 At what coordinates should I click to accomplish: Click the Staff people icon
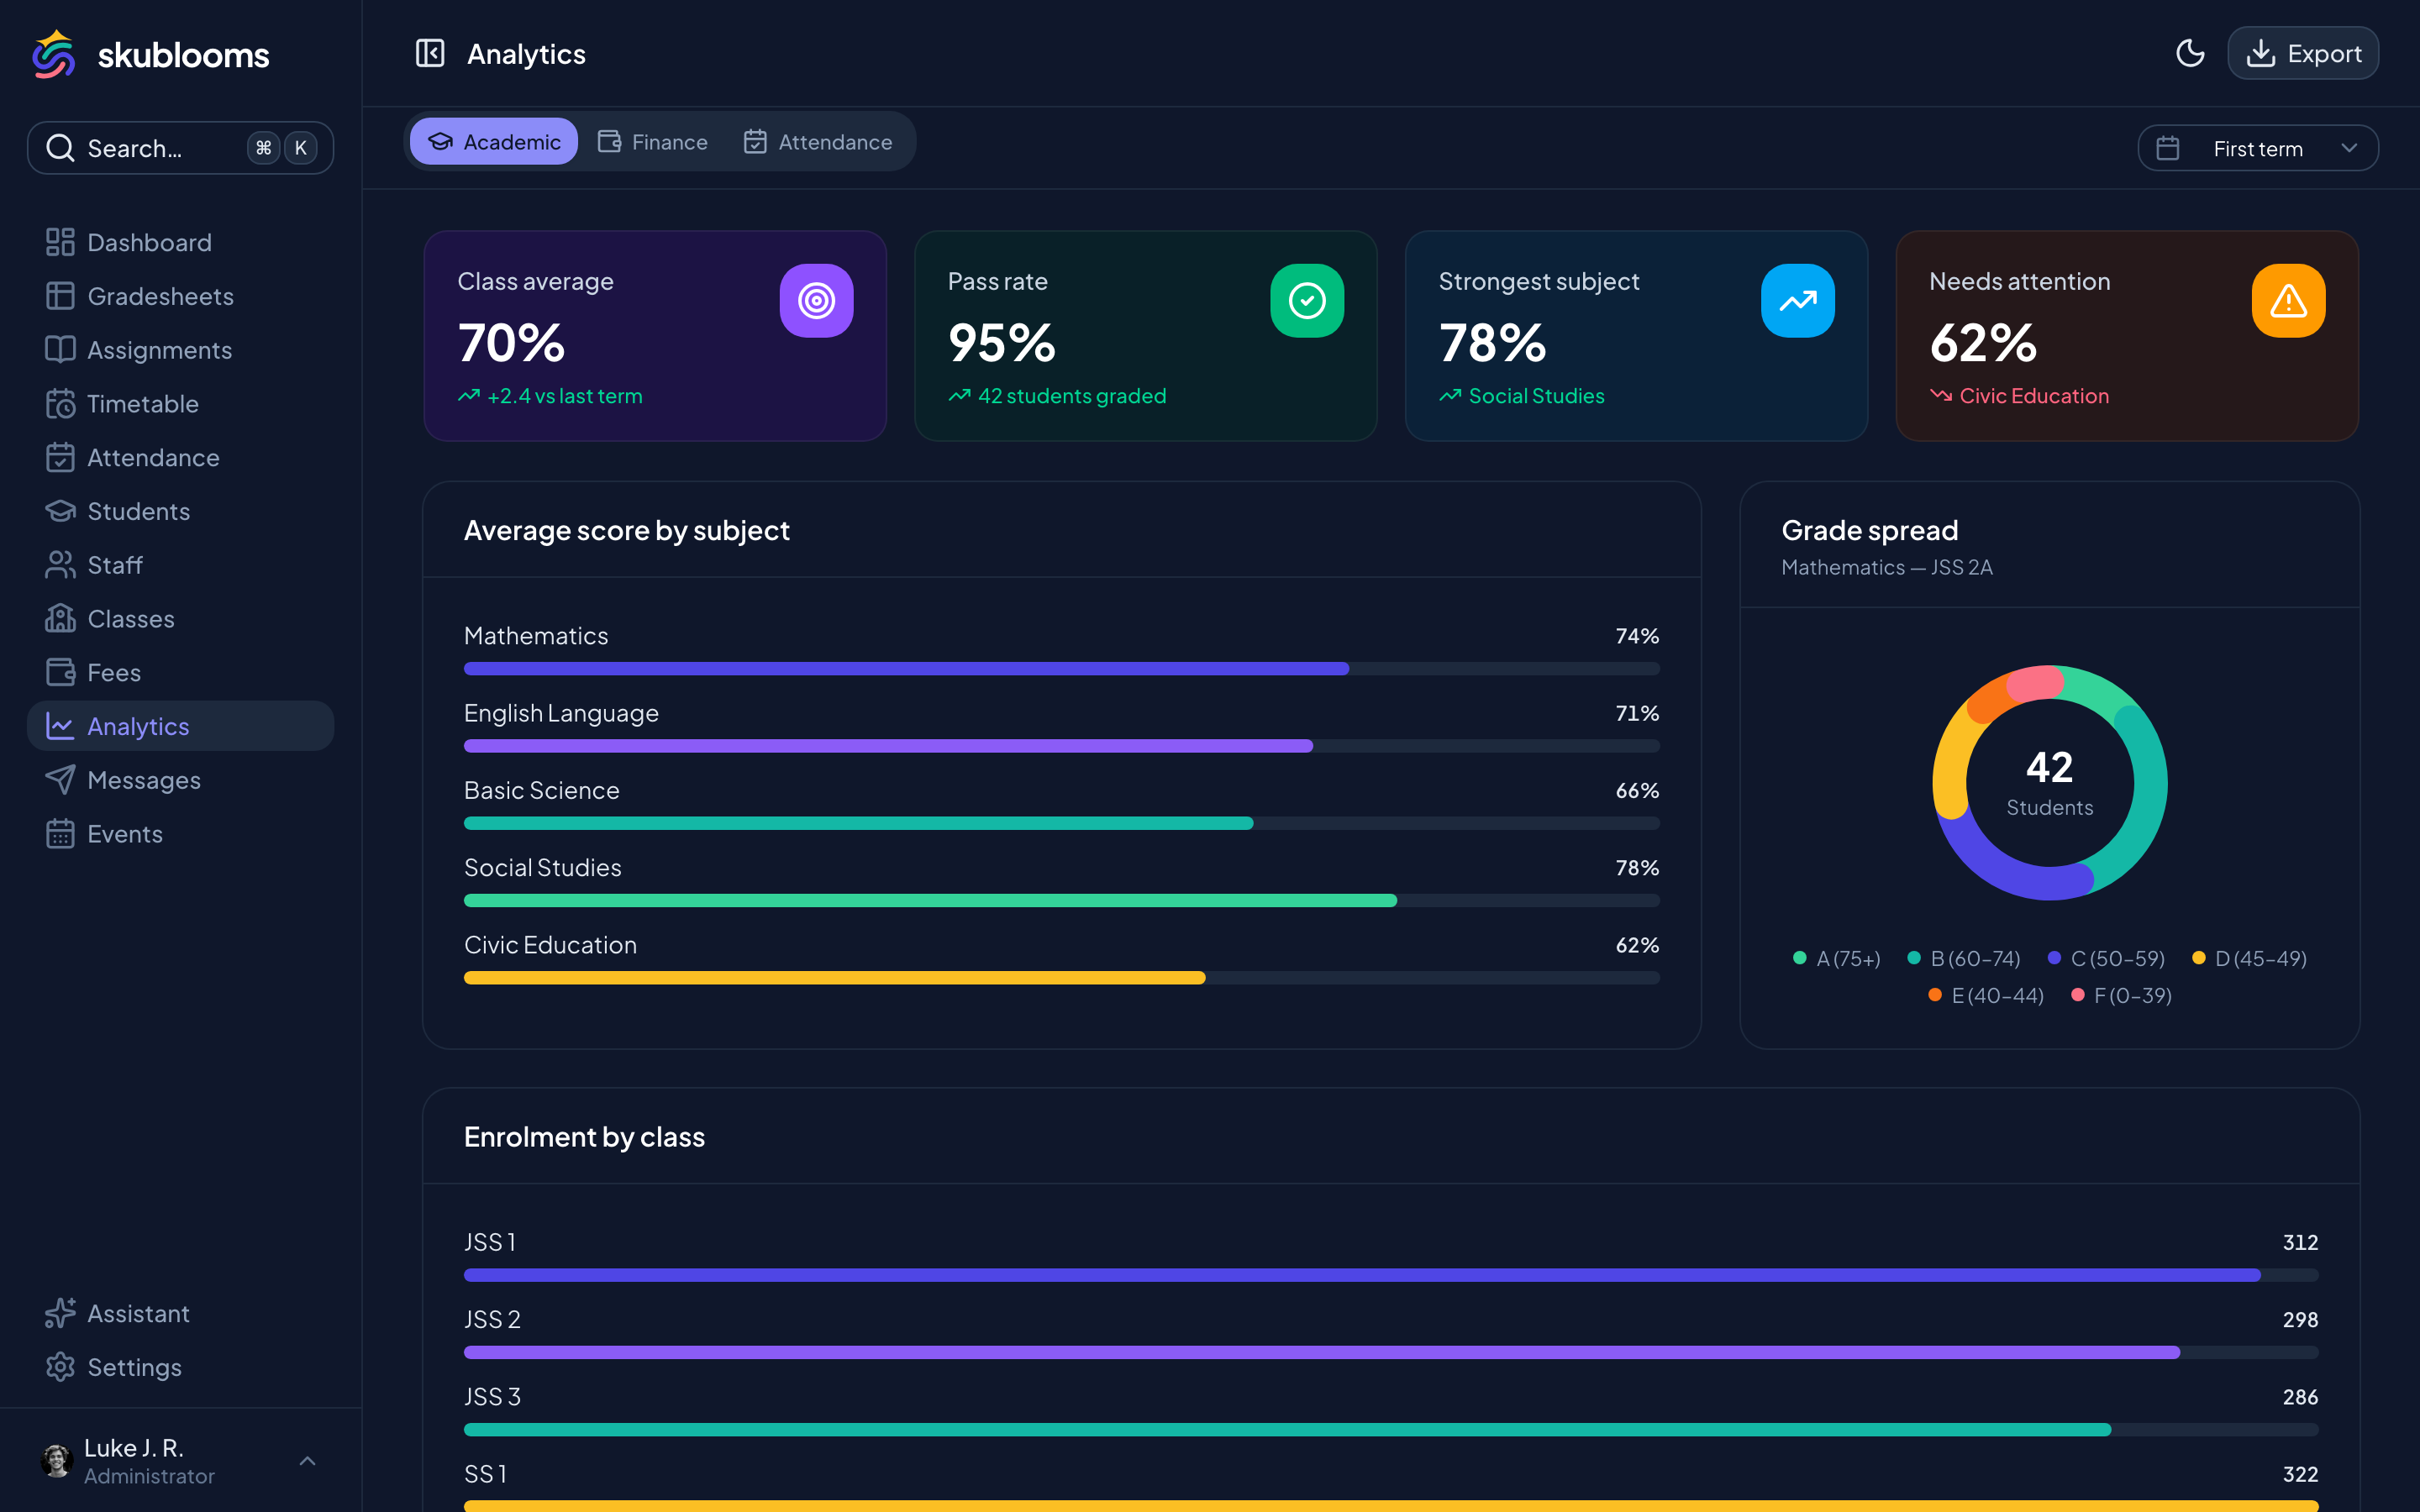(x=60, y=565)
